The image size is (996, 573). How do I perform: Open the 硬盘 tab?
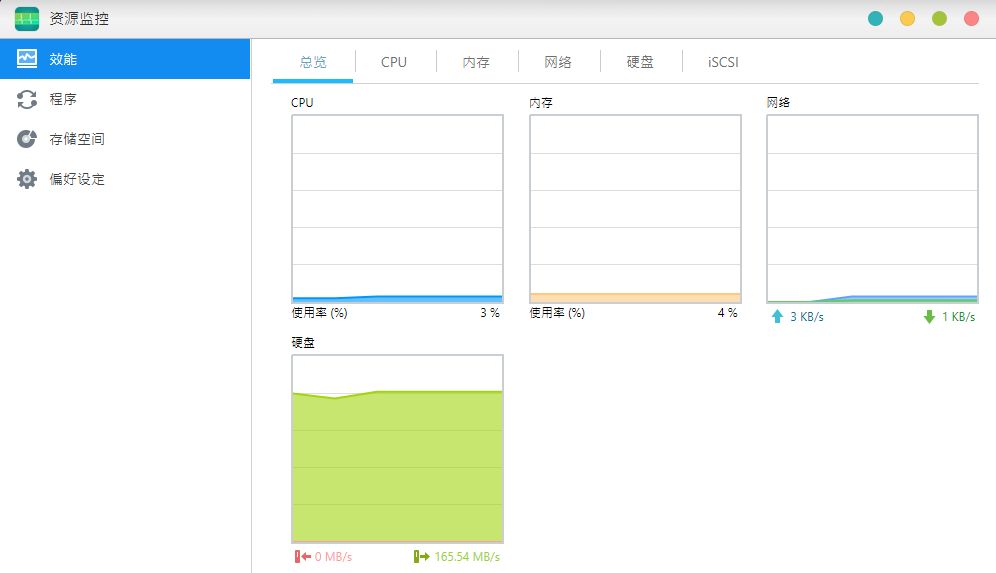click(x=640, y=62)
